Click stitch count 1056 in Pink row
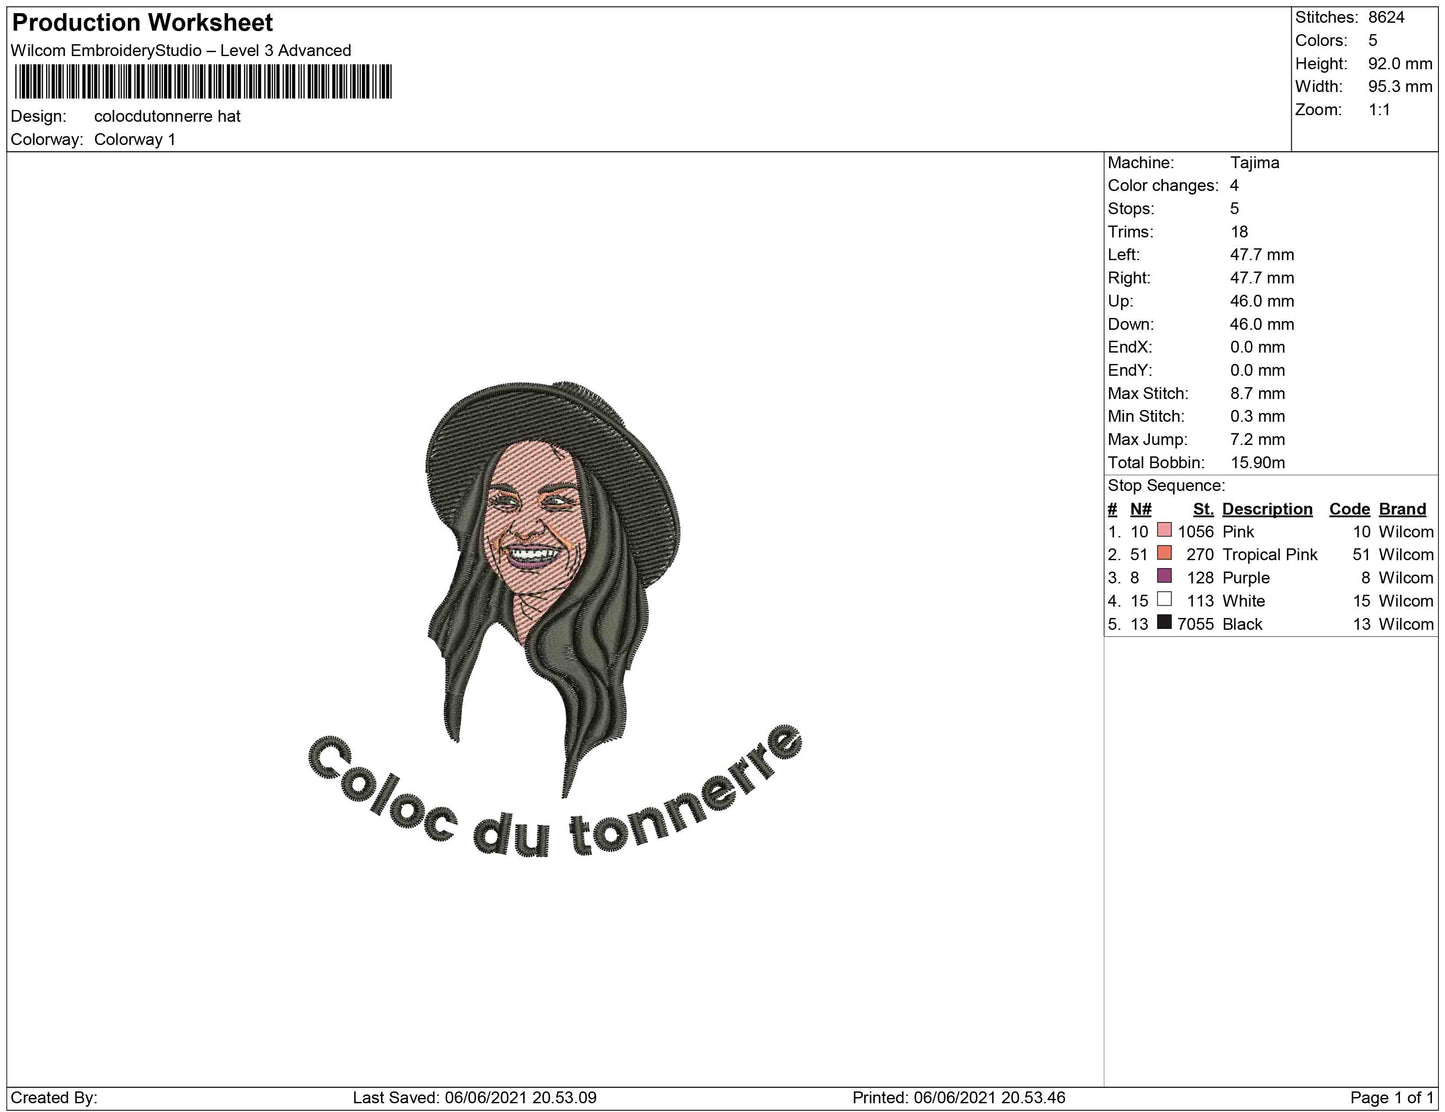The image size is (1445, 1112). coord(1195,531)
